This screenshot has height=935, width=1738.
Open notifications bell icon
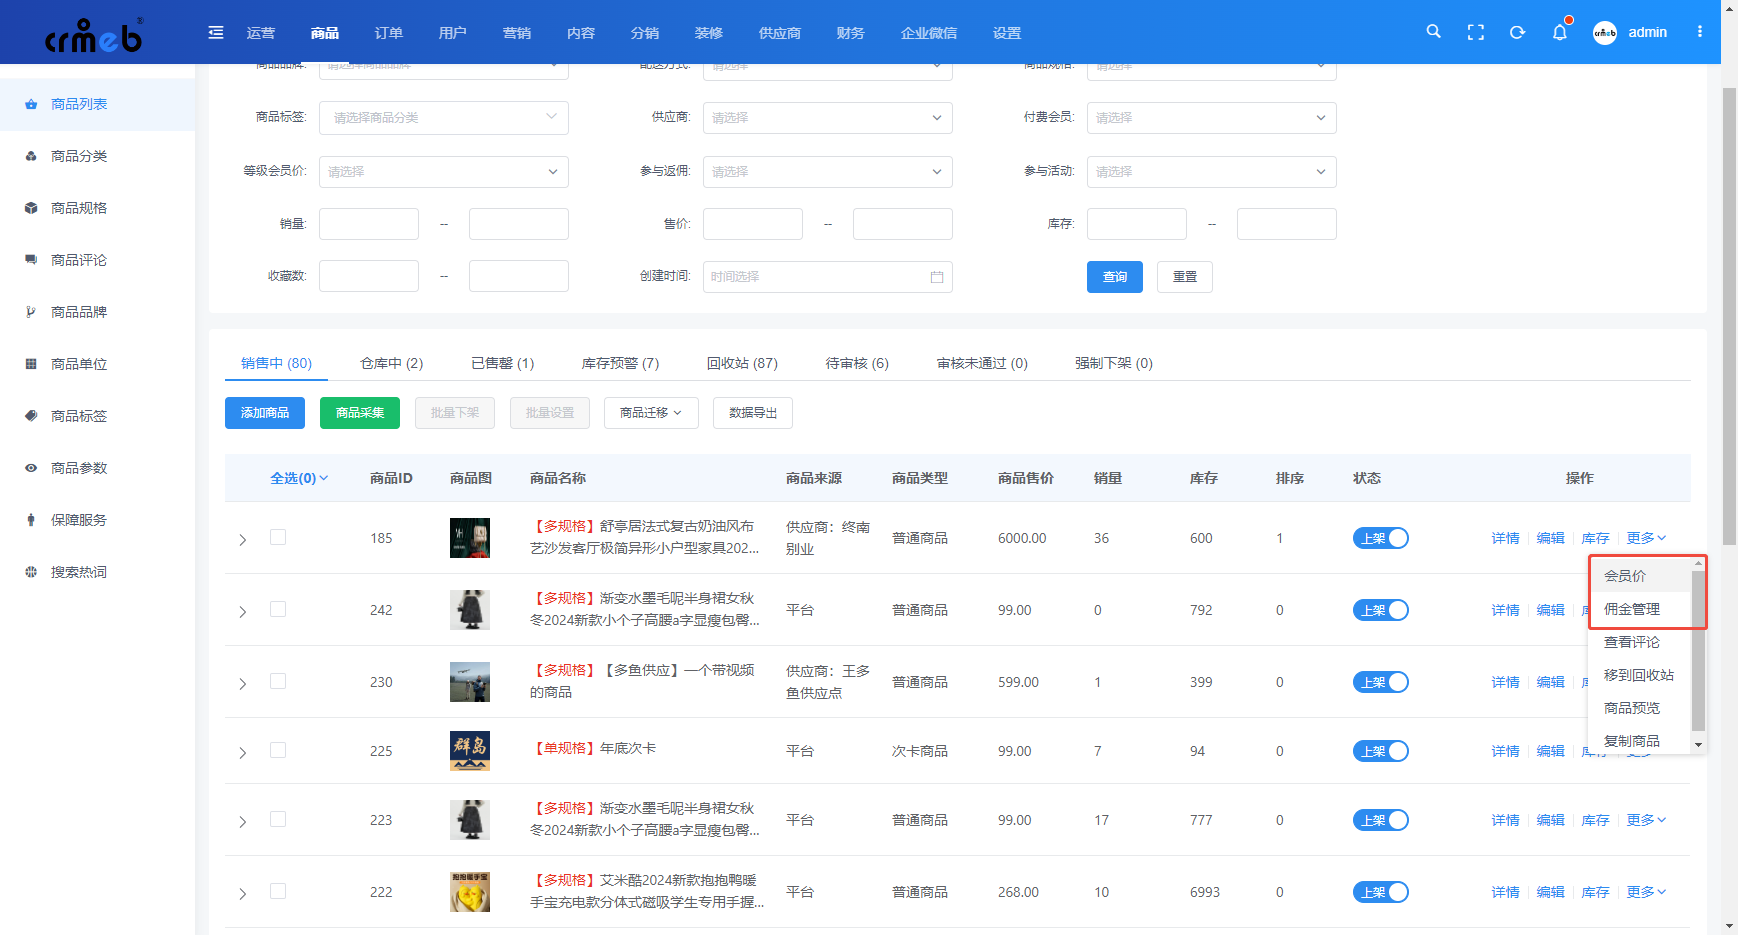(1559, 32)
